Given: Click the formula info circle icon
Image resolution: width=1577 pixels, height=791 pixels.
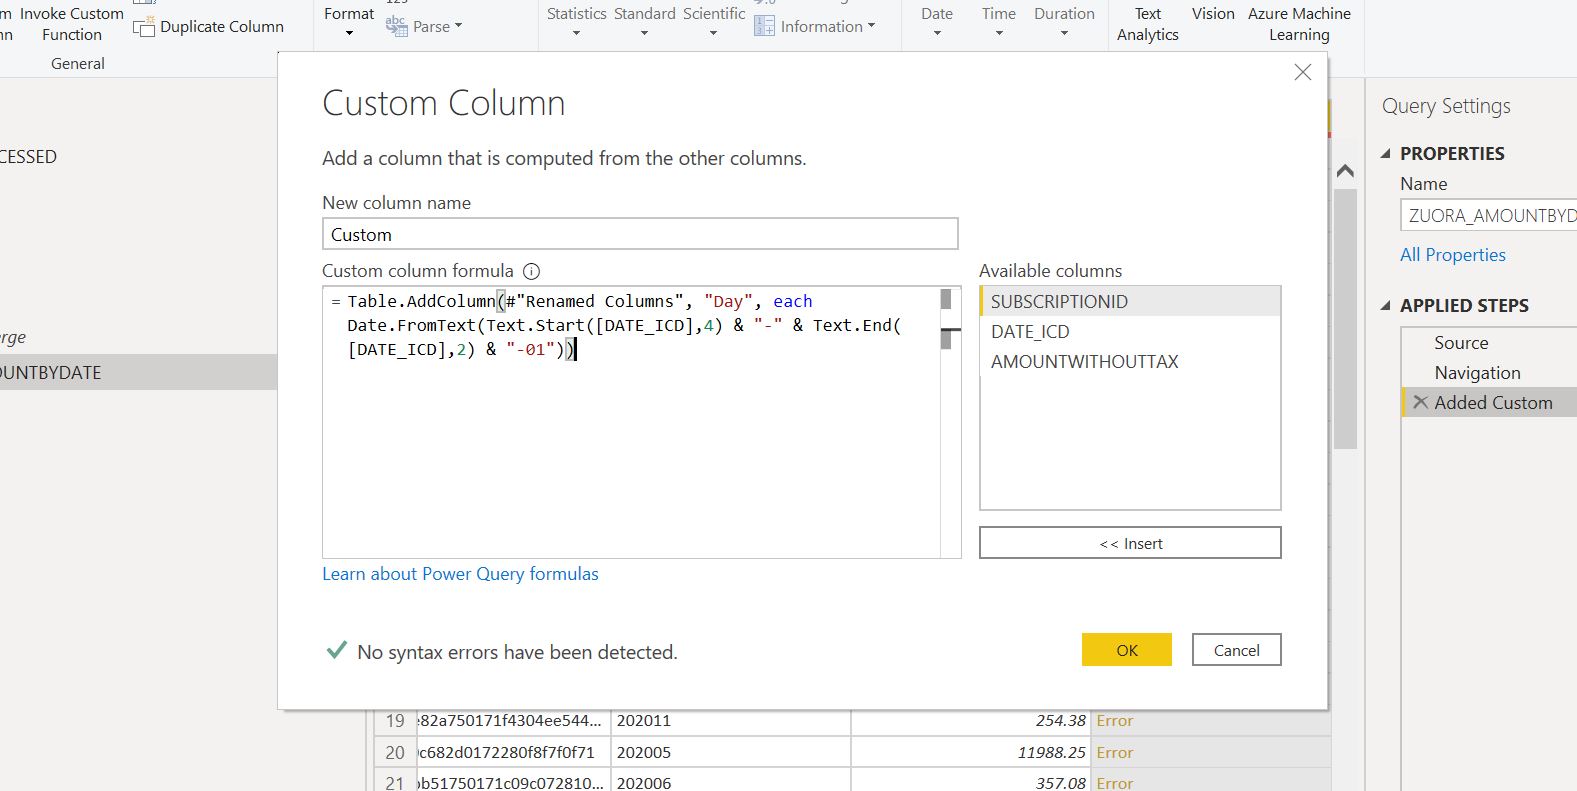Looking at the screenshot, I should tap(532, 271).
